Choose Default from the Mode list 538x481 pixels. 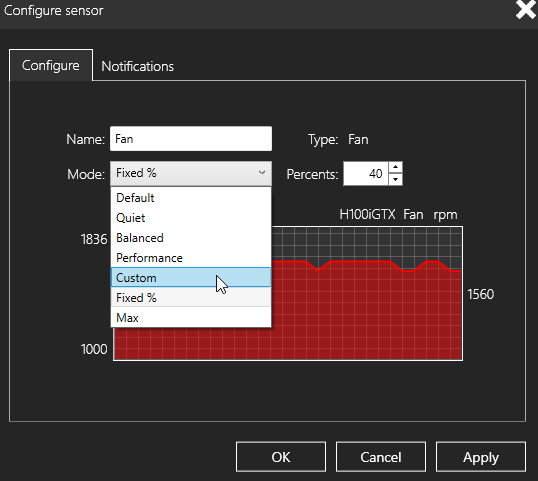pyautogui.click(x=191, y=198)
